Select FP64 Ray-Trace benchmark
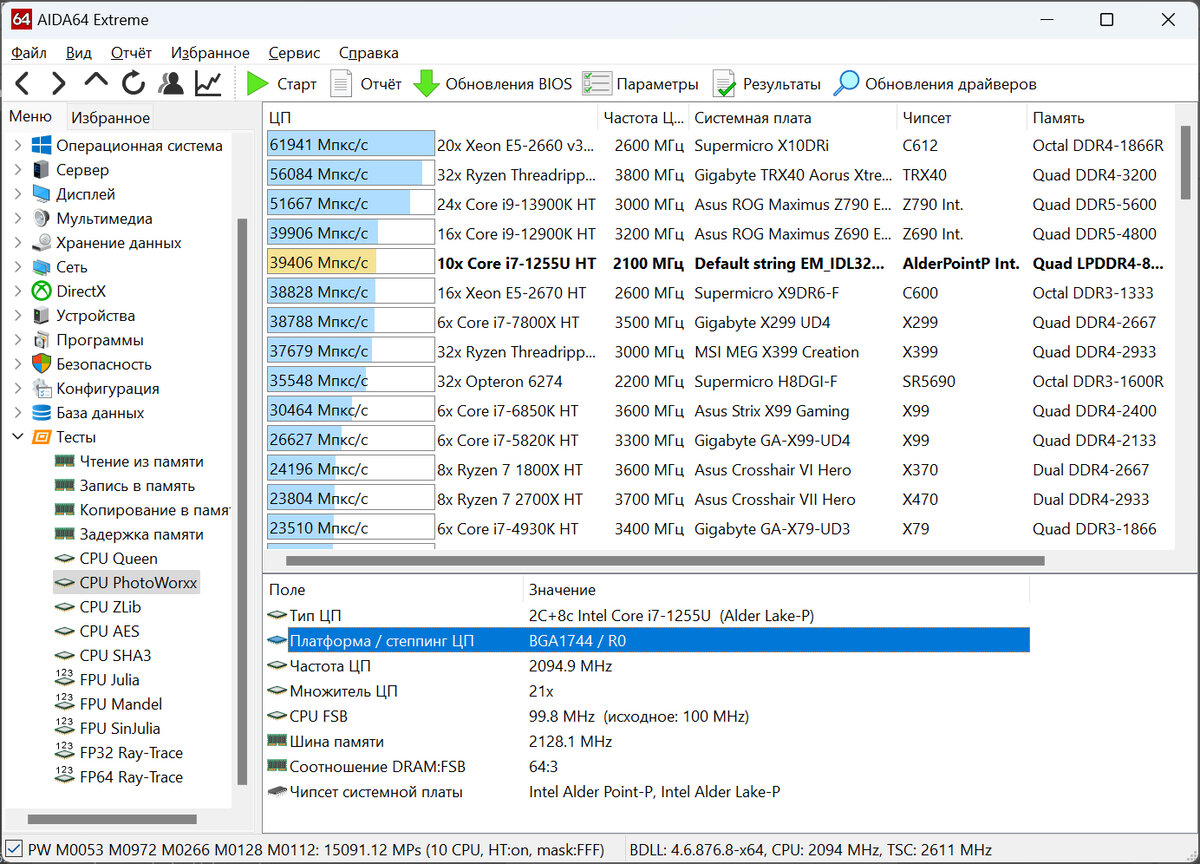The height and width of the screenshot is (864, 1200). pyautogui.click(x=131, y=777)
